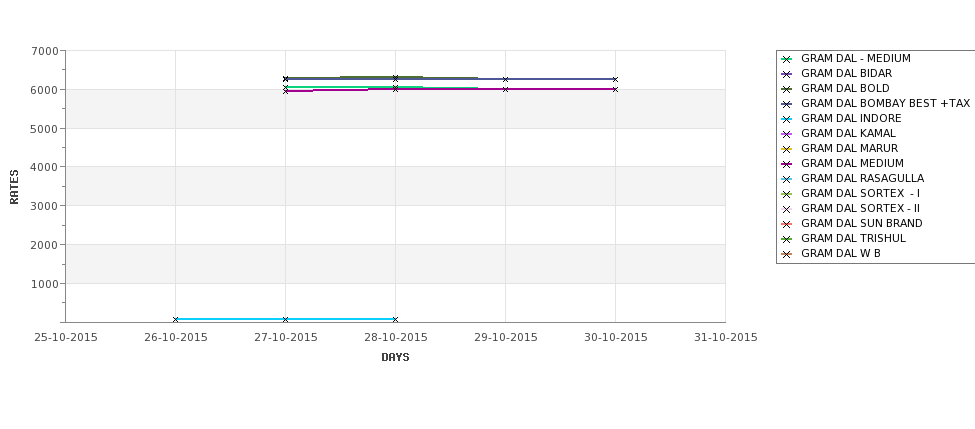Screen dimensions: 975x429
Task: Click the GRAM DAL INDORE legend marker
Action: 786,119
